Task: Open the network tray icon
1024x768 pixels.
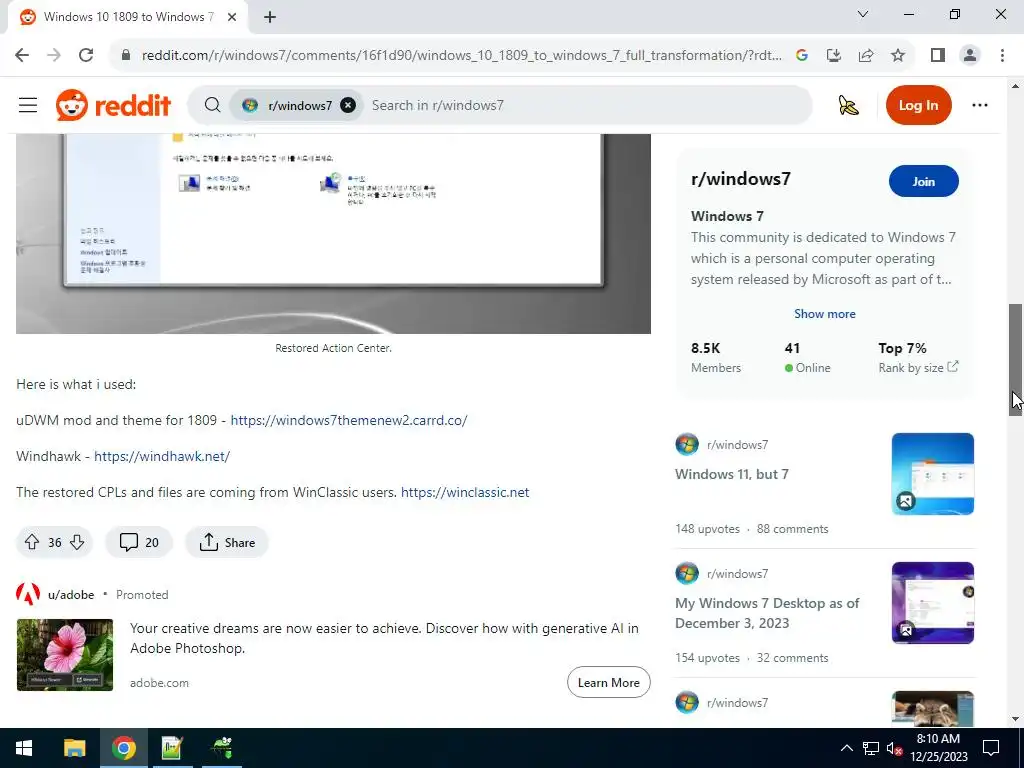Action: pyautogui.click(x=871, y=748)
